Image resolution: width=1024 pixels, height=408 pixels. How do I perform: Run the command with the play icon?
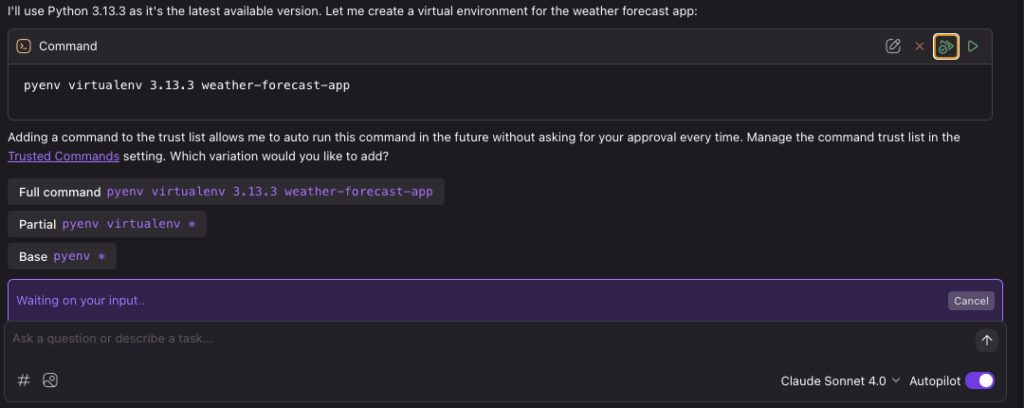973,46
